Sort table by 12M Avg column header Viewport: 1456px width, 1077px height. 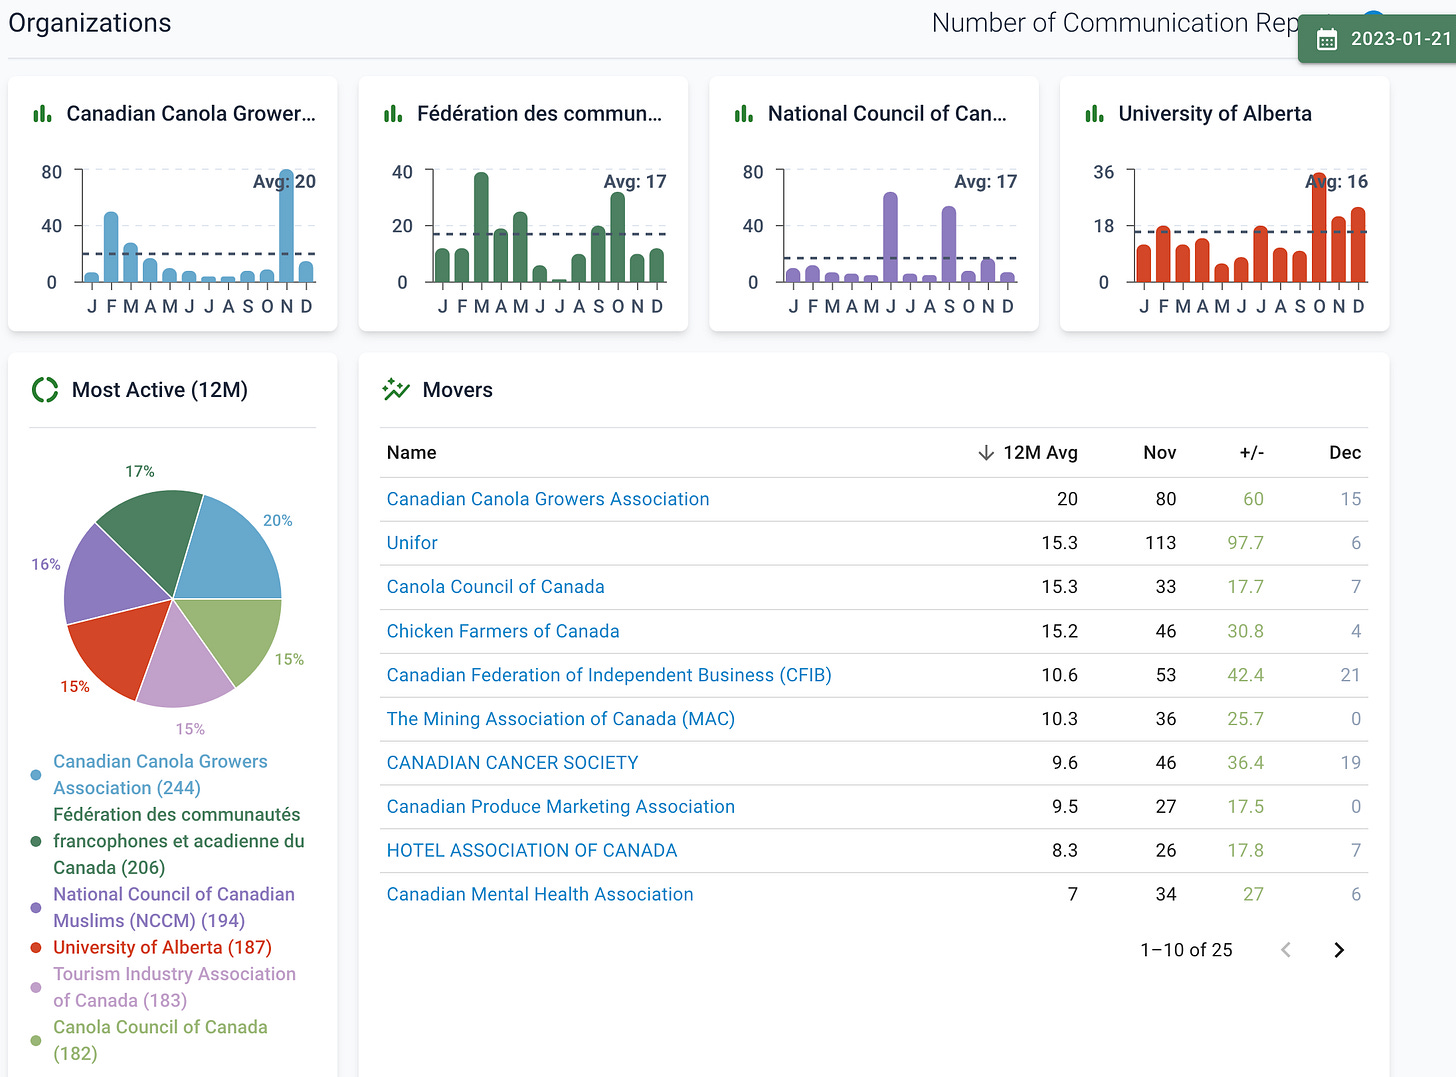tap(1040, 453)
